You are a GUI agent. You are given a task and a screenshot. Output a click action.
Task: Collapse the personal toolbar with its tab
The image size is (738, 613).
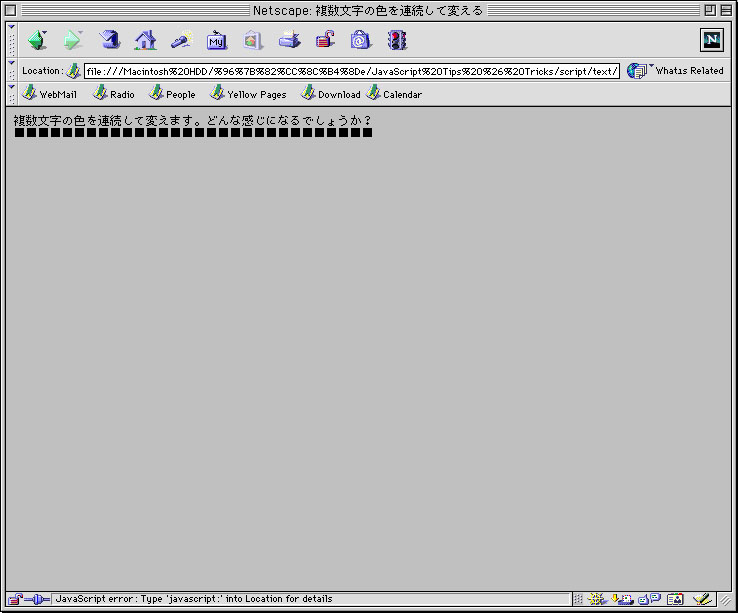(12, 94)
